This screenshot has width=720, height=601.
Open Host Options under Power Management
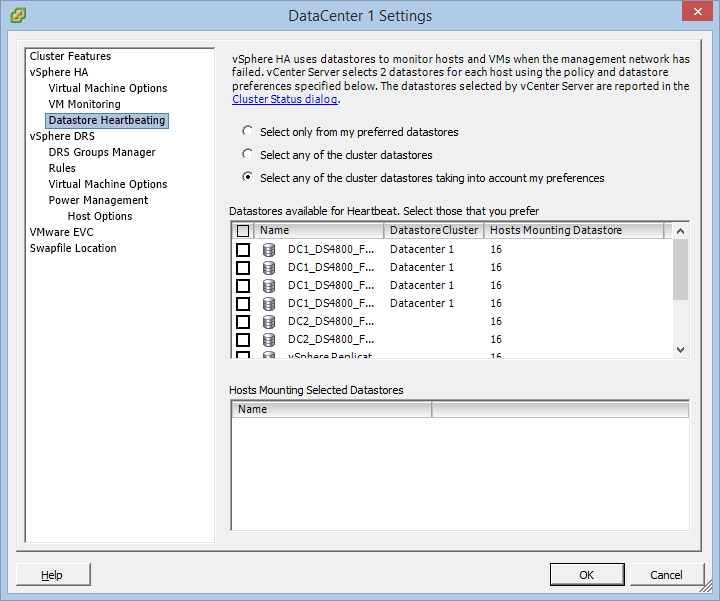(x=100, y=216)
